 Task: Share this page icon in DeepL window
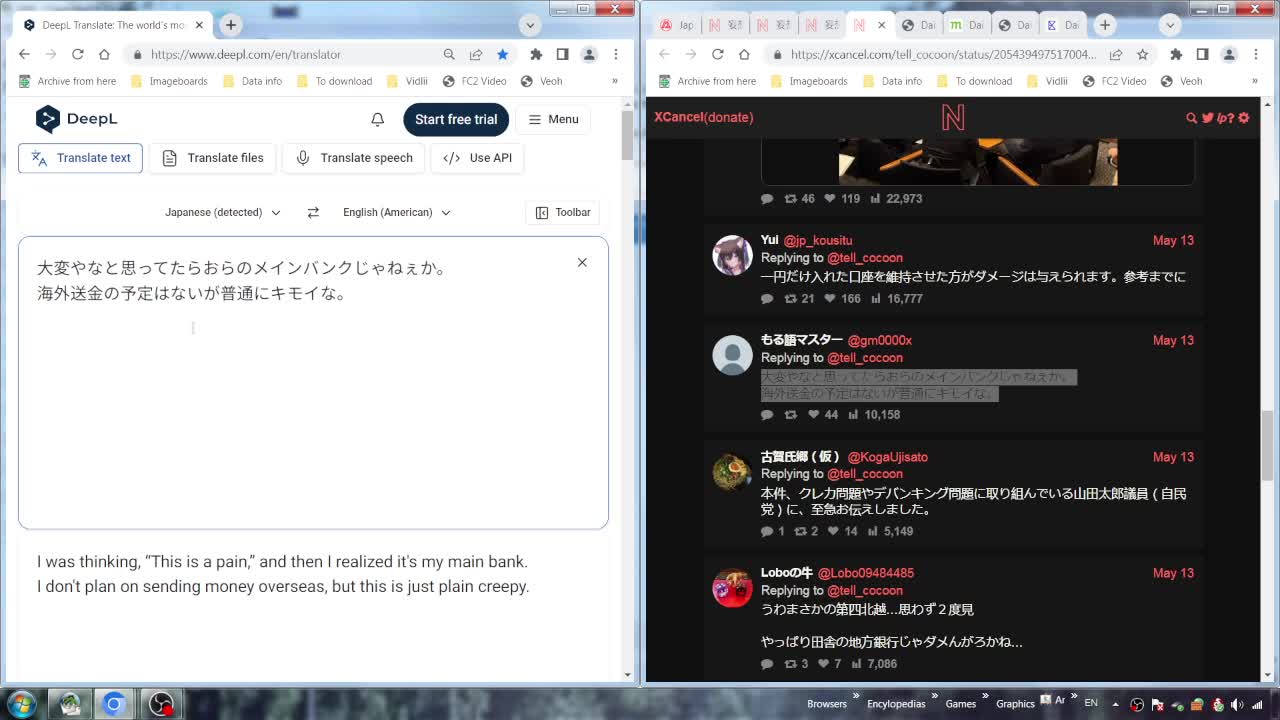(476, 54)
